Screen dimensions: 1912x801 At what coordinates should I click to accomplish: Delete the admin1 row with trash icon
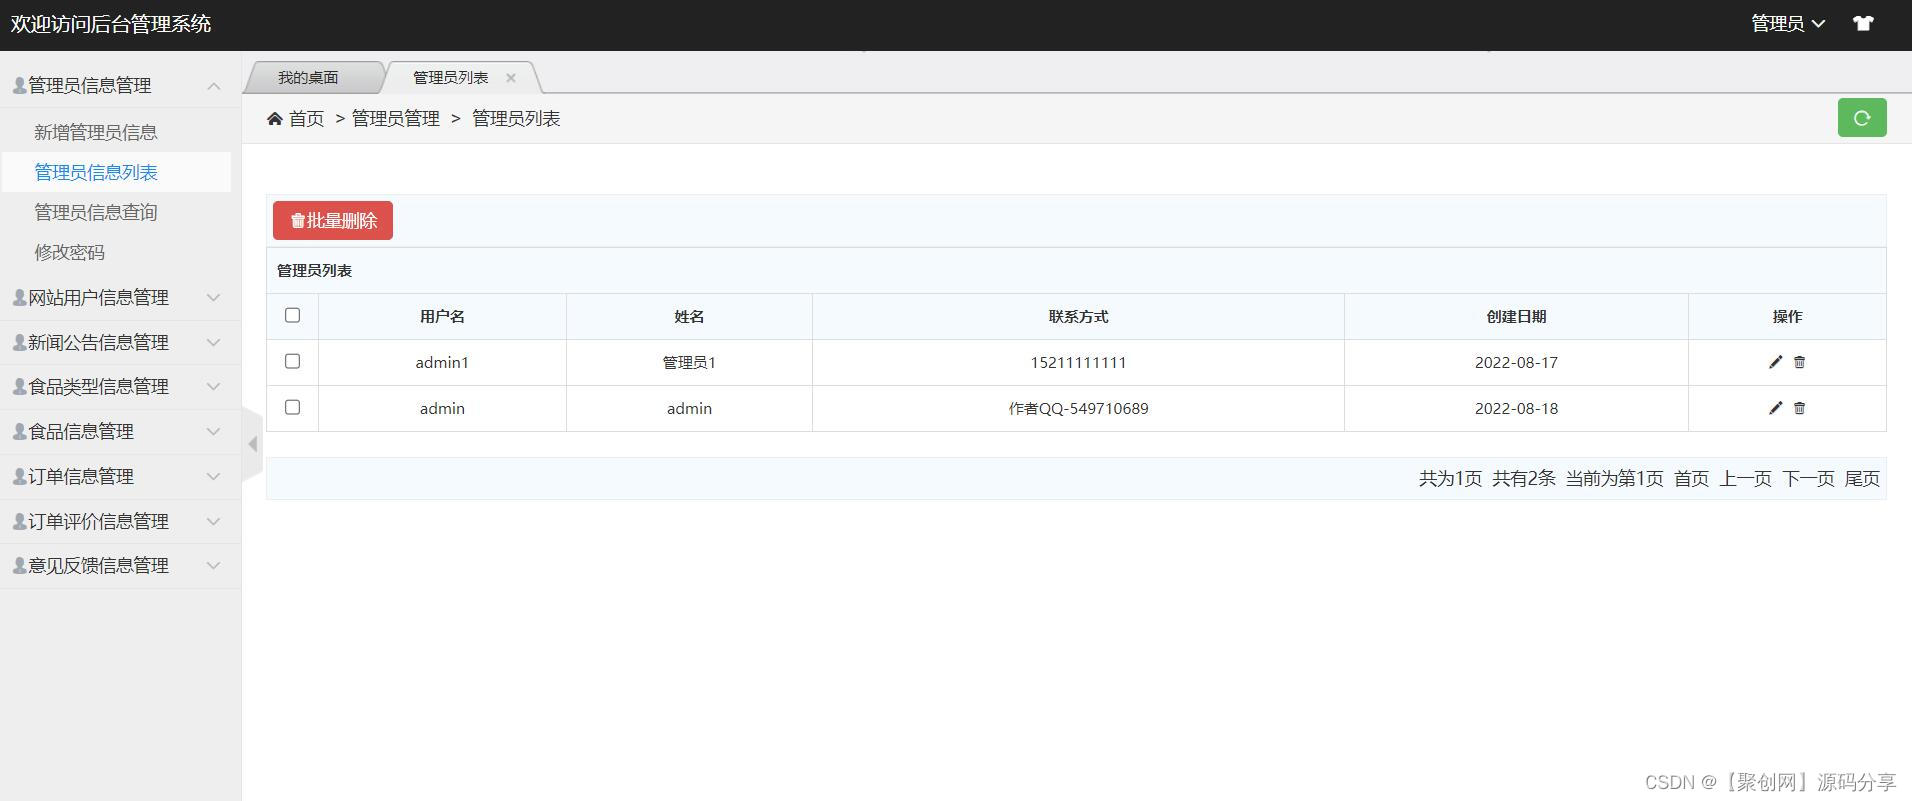pos(1799,362)
